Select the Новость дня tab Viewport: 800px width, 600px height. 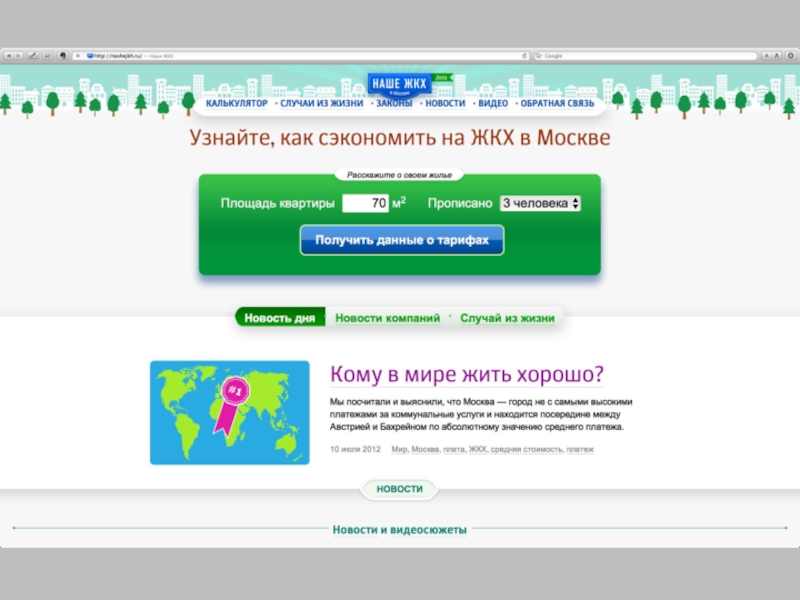coord(280,318)
